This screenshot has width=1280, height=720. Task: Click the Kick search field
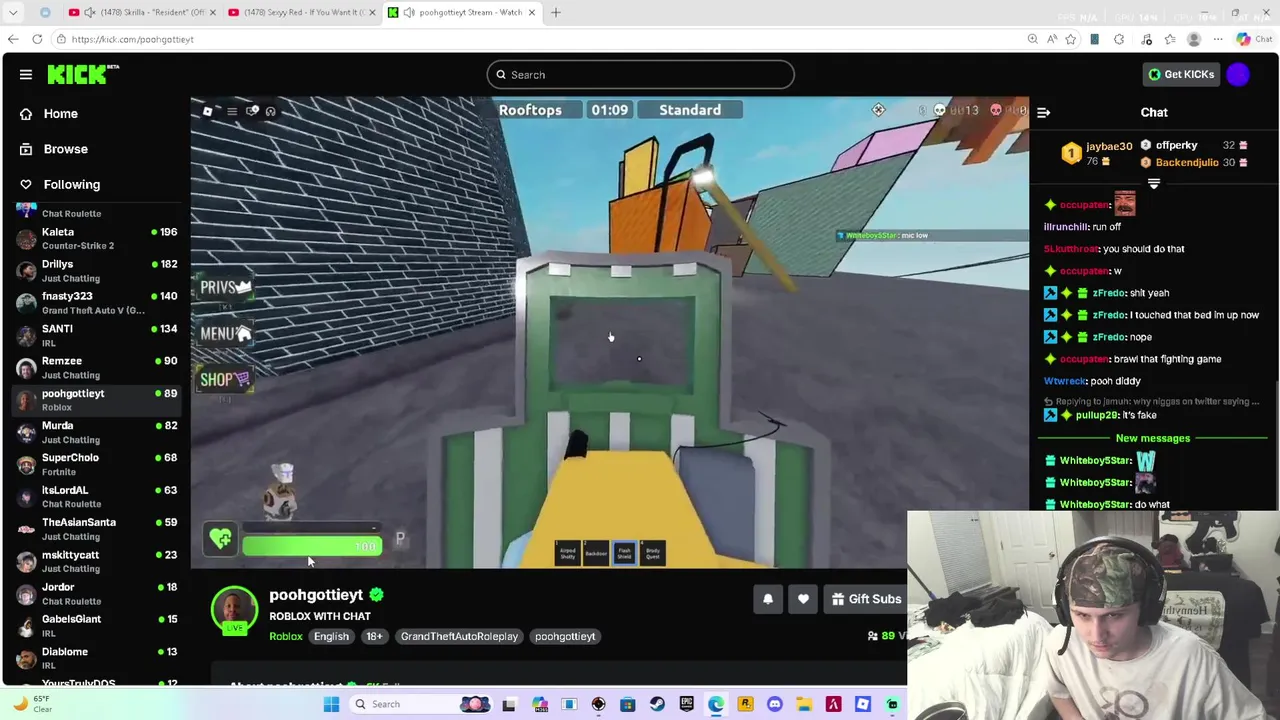tap(640, 75)
